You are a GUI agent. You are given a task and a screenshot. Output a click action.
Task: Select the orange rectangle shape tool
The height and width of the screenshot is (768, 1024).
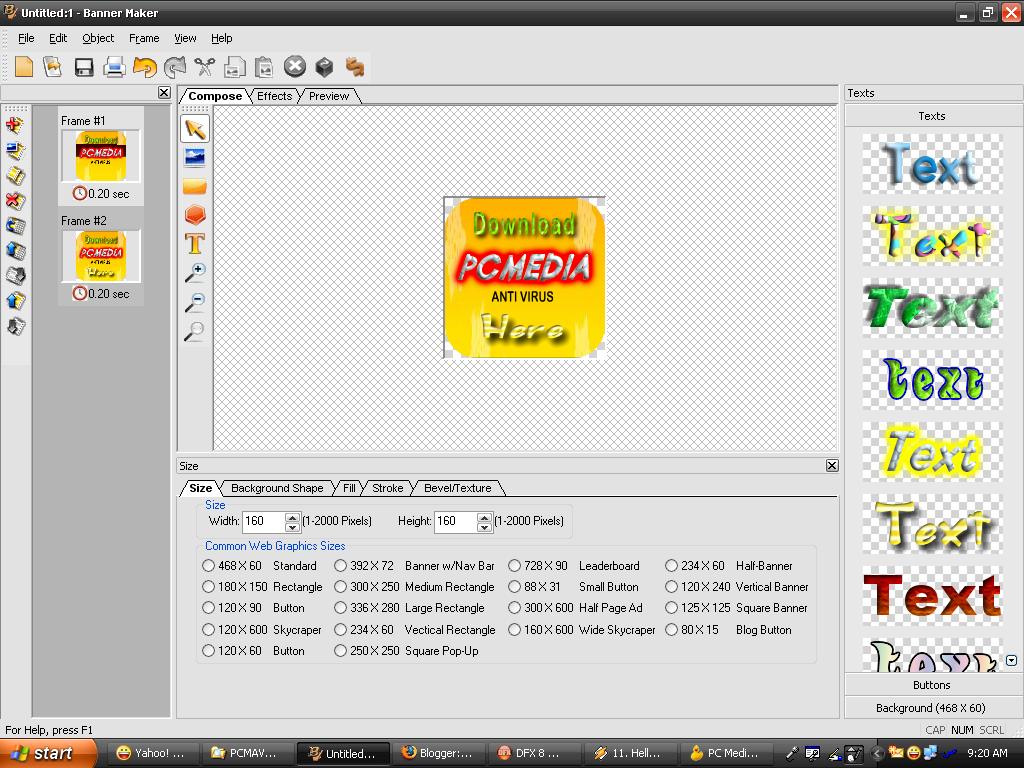tap(195, 187)
